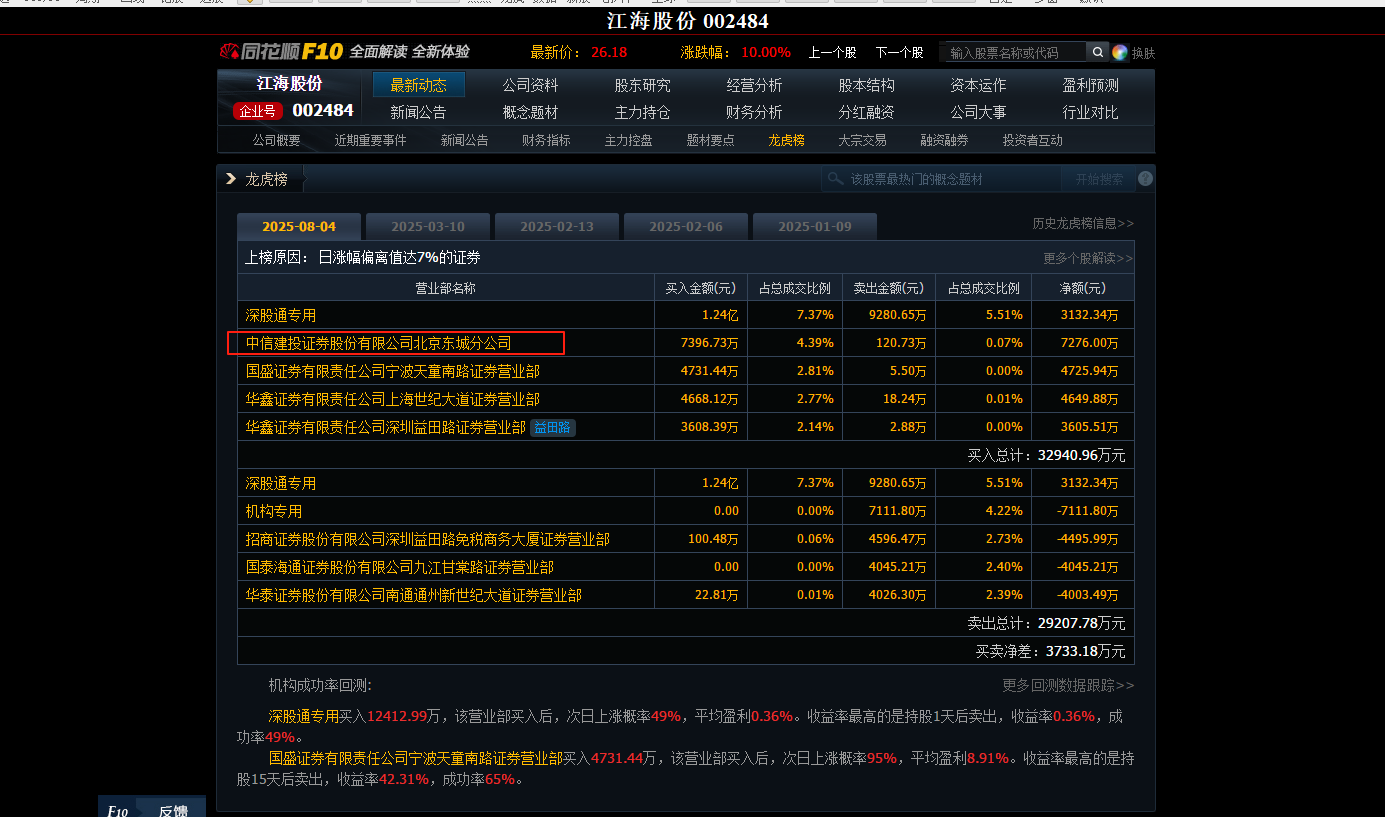Image resolution: width=1385 pixels, height=817 pixels.
Task: Open the 行业对比 menu item
Action: click(x=1091, y=112)
